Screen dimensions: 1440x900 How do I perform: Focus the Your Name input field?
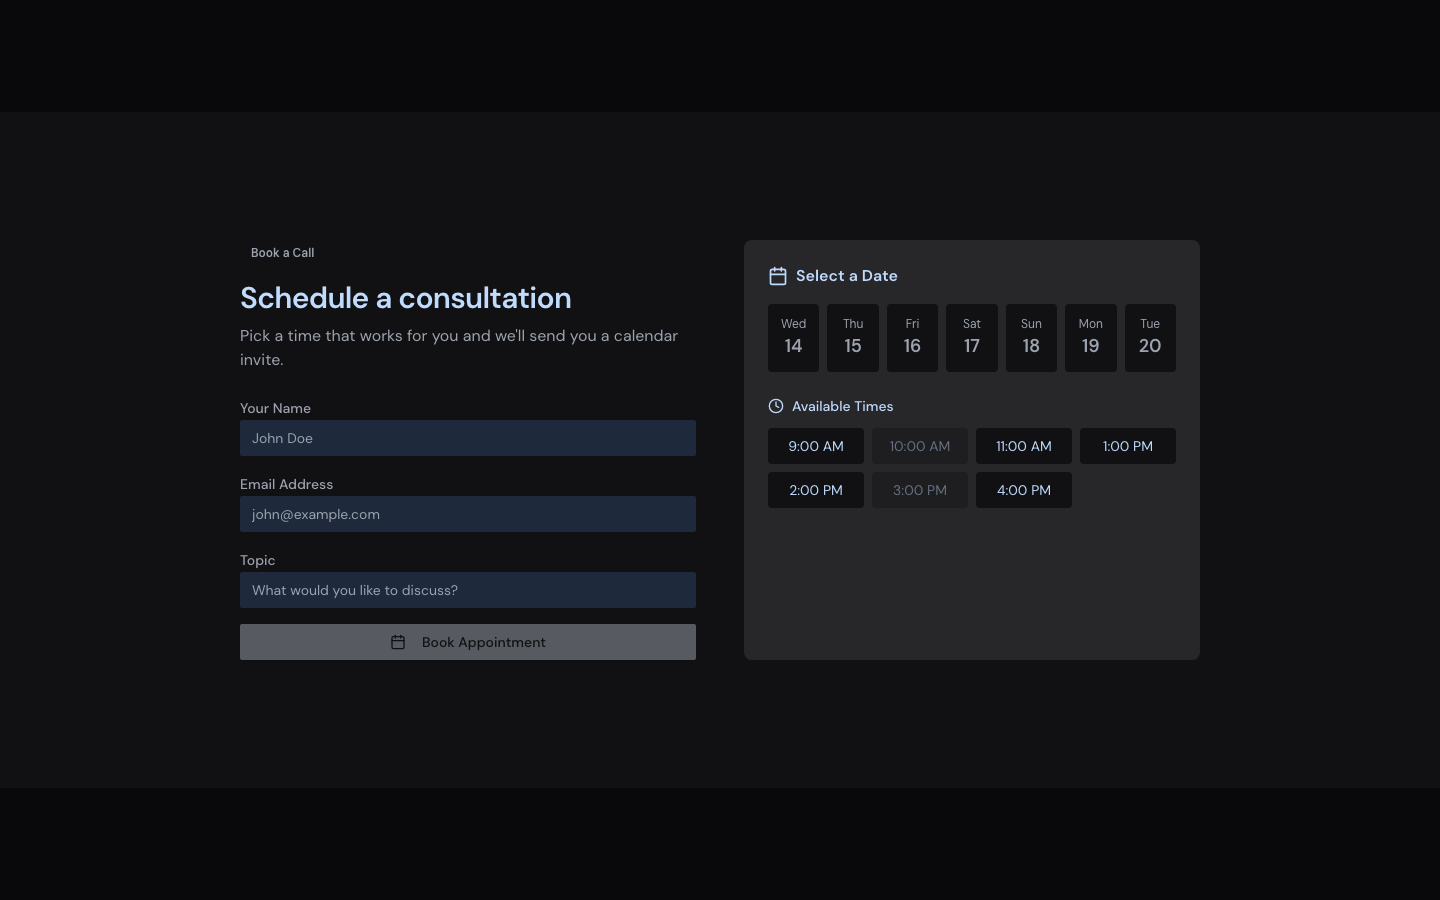point(468,438)
